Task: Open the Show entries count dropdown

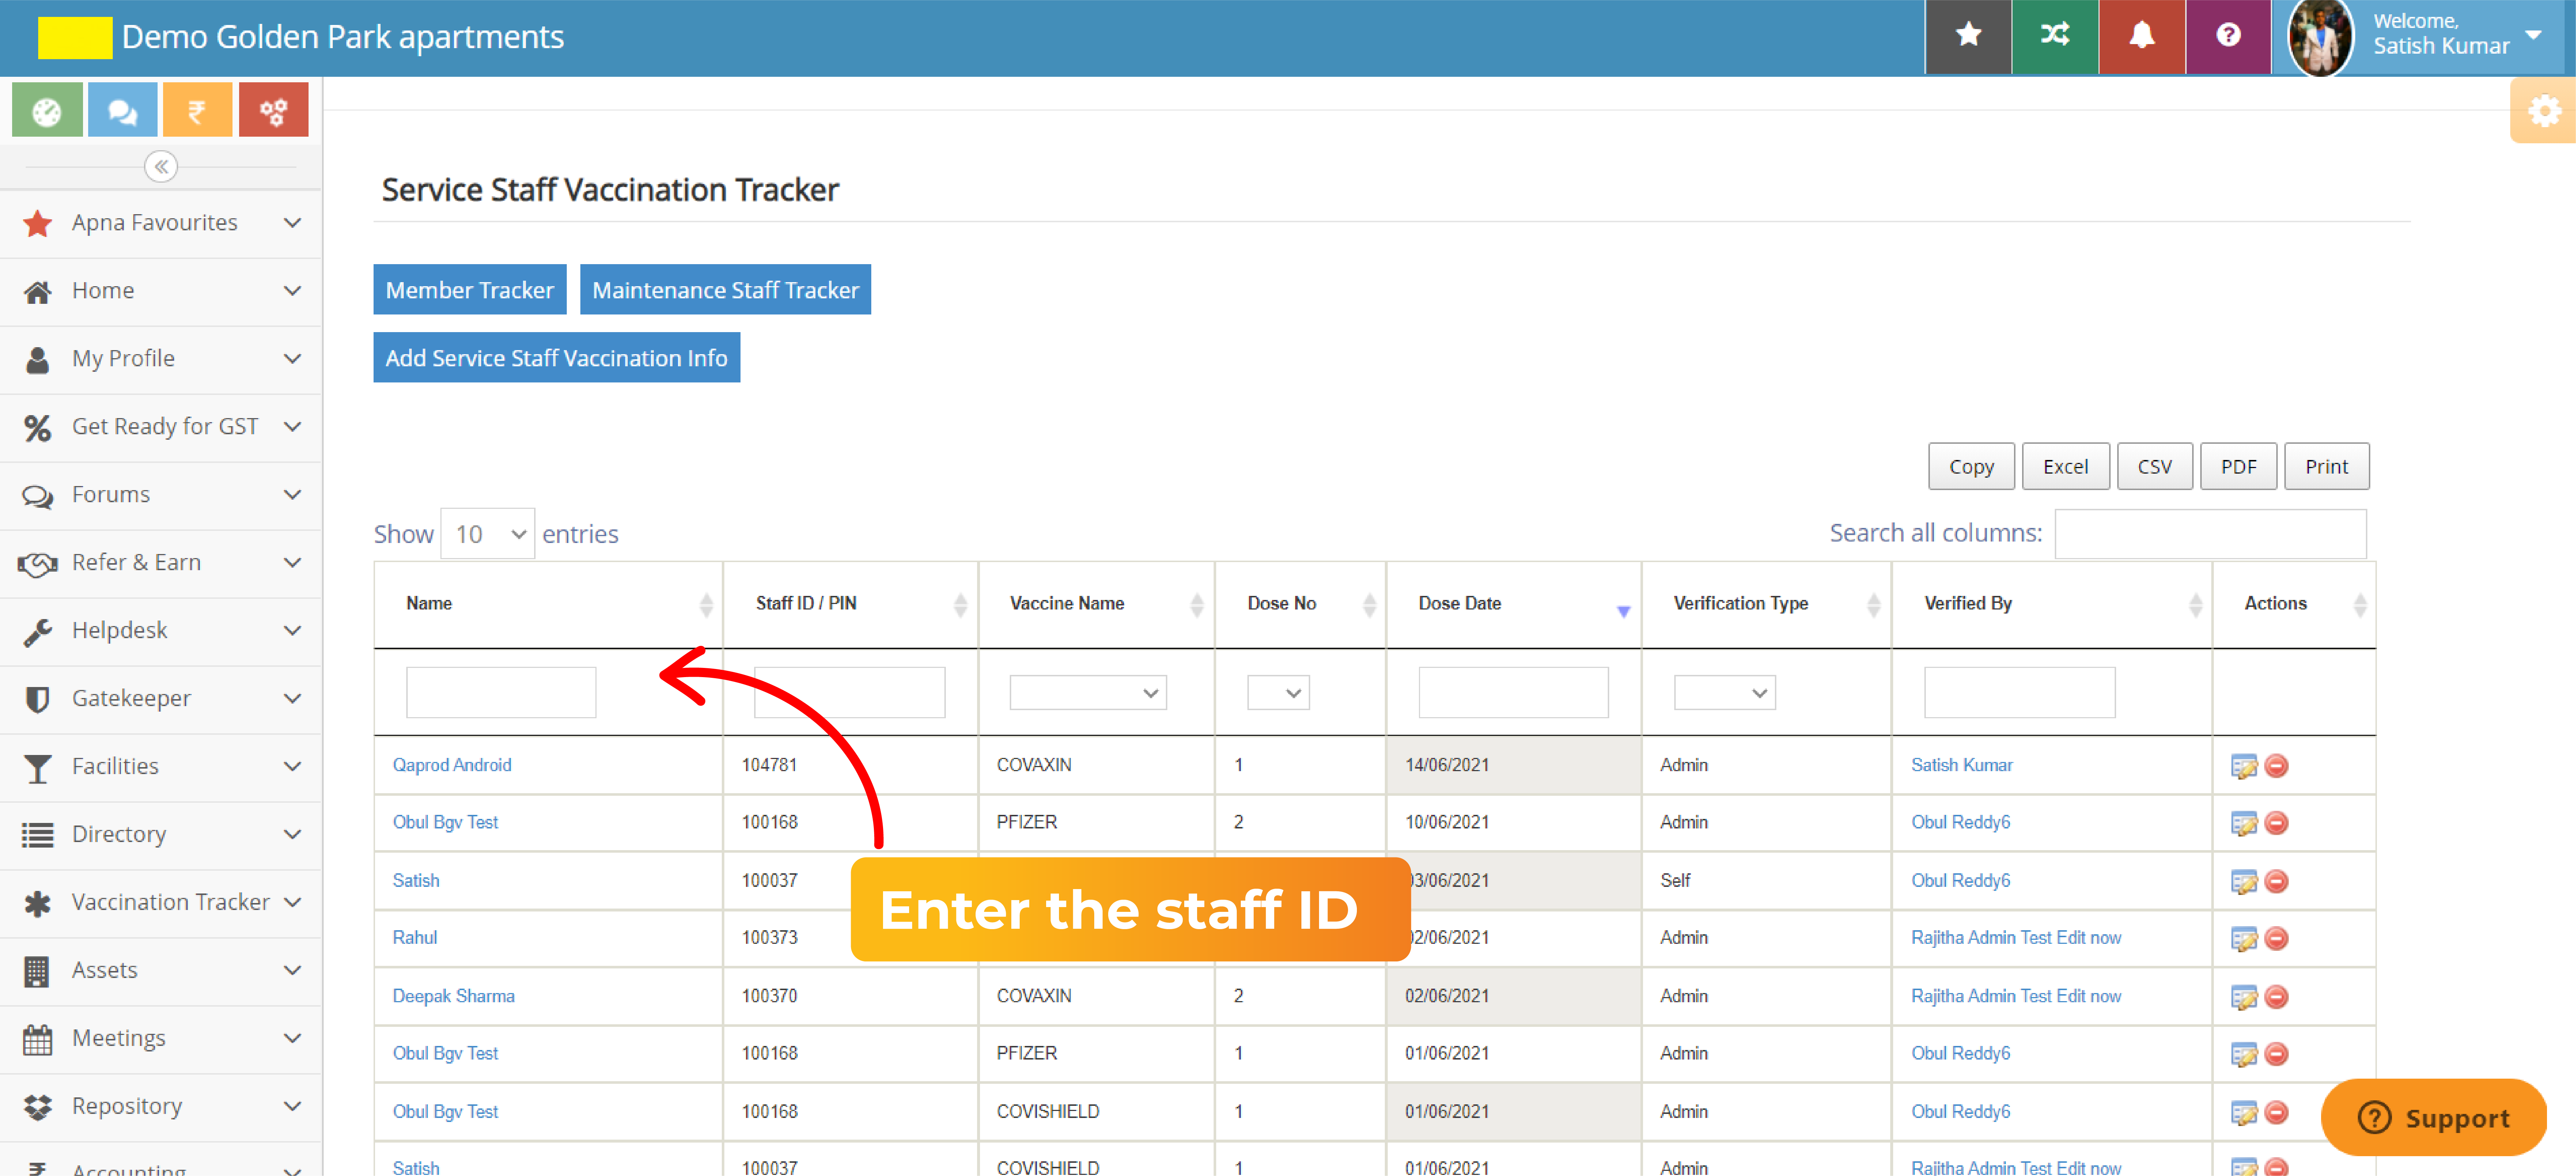Action: [488, 534]
